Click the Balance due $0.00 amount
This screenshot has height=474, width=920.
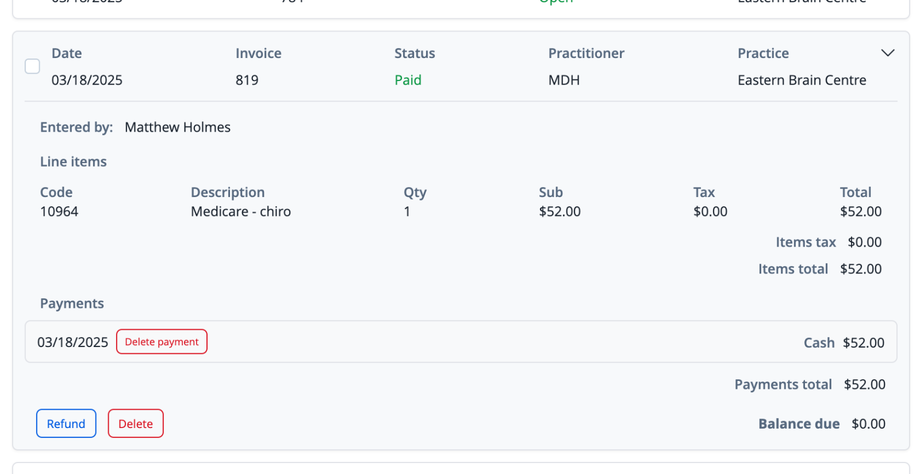click(x=868, y=424)
